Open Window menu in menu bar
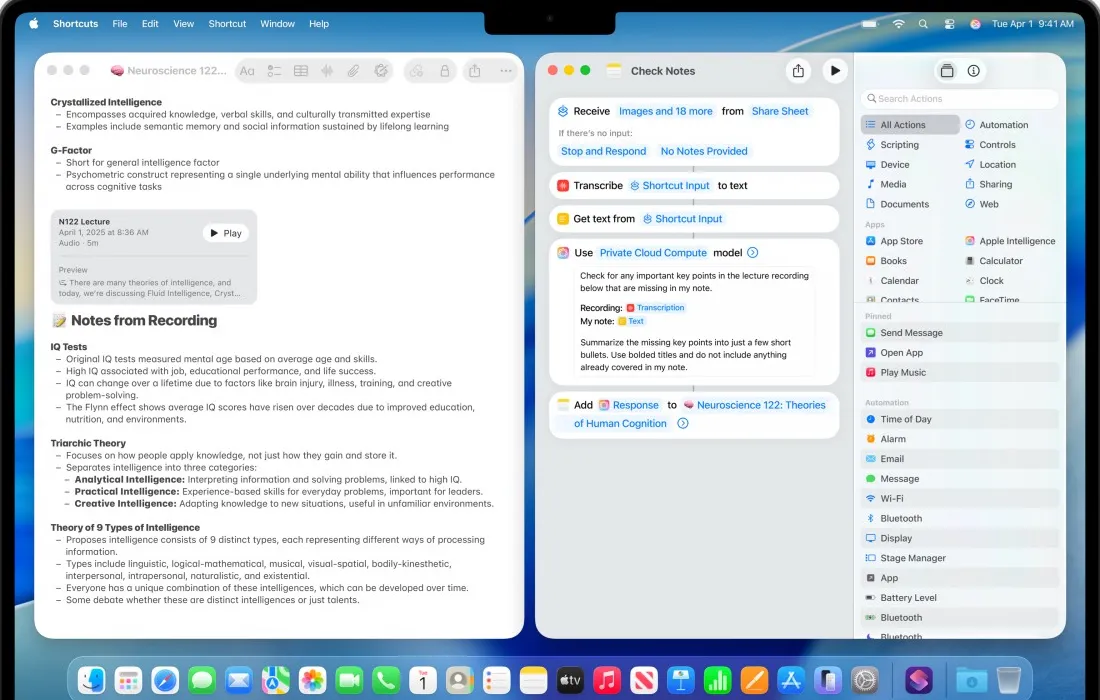Viewport: 1100px width, 700px height. (x=278, y=24)
